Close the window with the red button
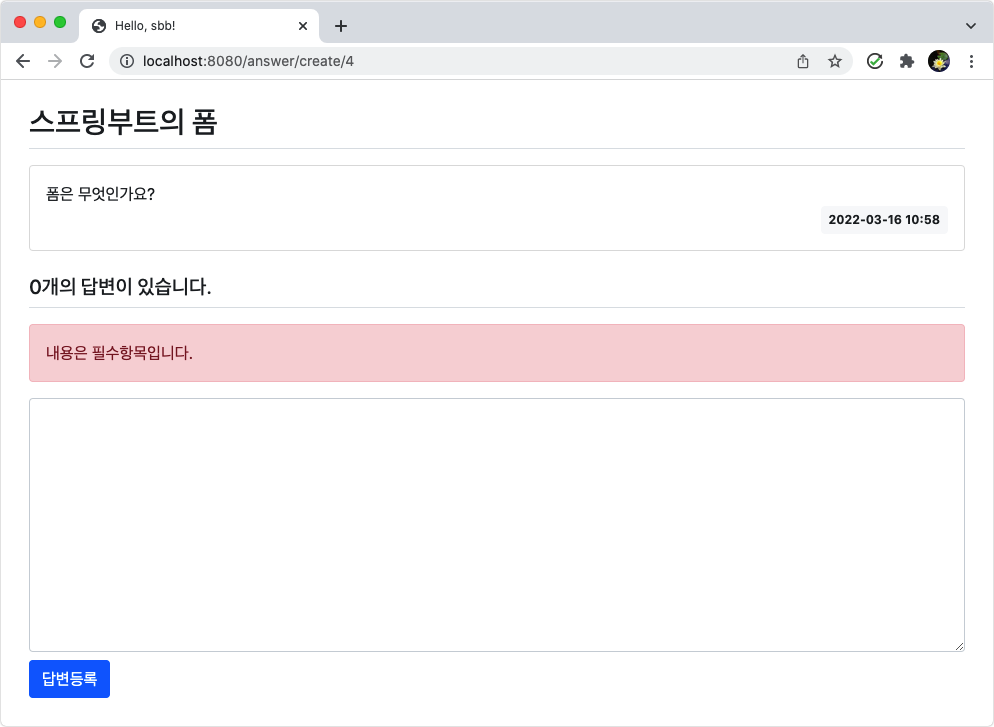The image size is (994, 727). point(20,22)
